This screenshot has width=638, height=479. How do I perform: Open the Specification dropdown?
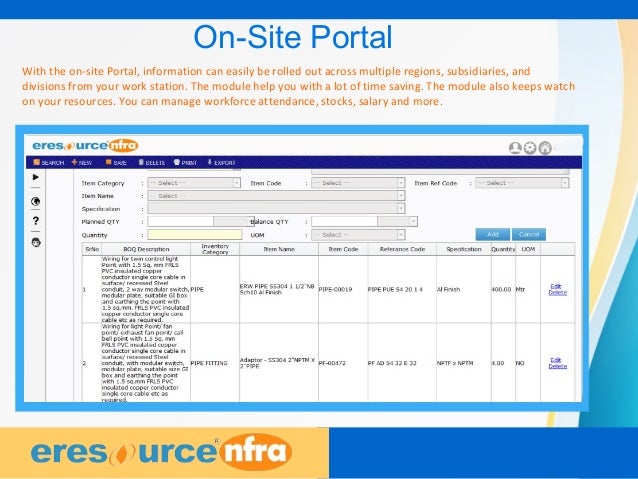[x=276, y=208]
